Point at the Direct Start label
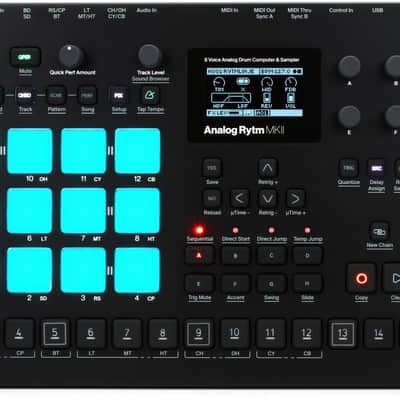The image size is (400, 400). (236, 239)
